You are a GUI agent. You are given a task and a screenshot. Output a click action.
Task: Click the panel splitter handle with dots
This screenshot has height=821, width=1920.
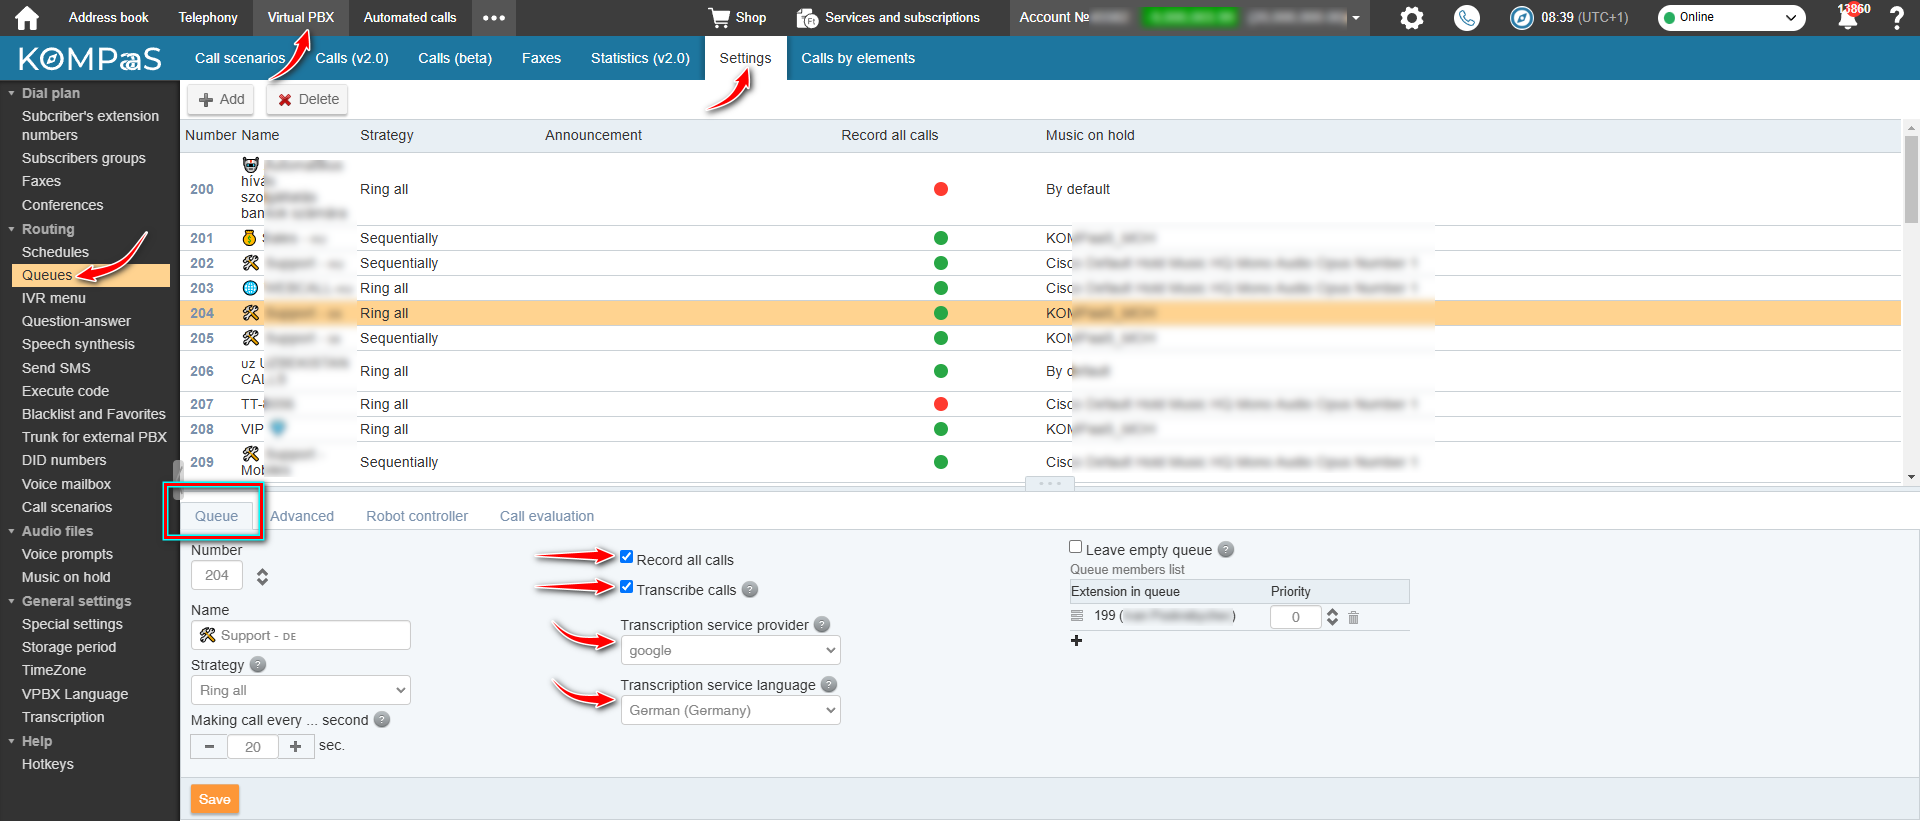tap(1049, 484)
